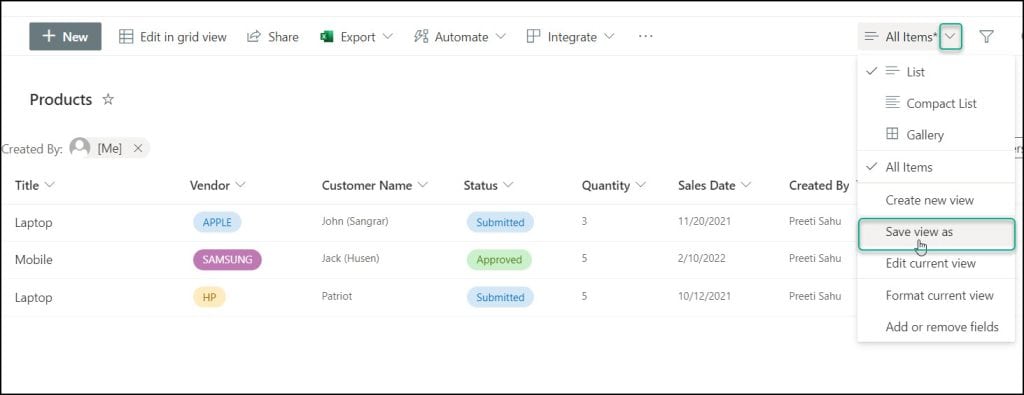Open the Integrate dropdown

click(570, 37)
